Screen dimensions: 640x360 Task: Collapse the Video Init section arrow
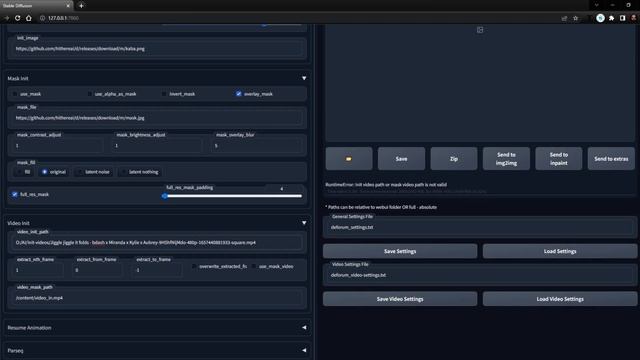coord(304,223)
